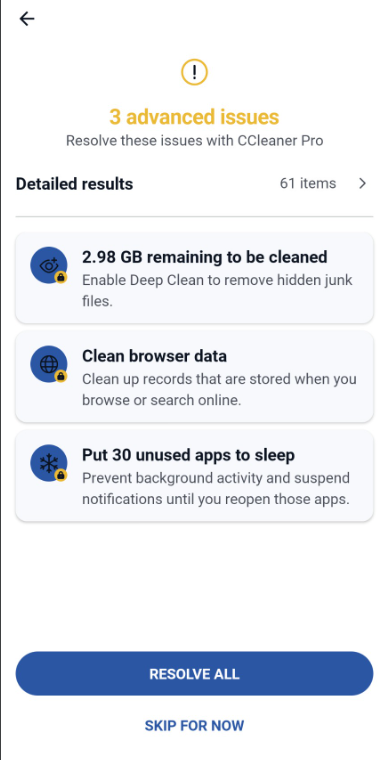Click the Enable Deep Clean description text
This screenshot has width=388, height=760.
pyautogui.click(x=217, y=291)
